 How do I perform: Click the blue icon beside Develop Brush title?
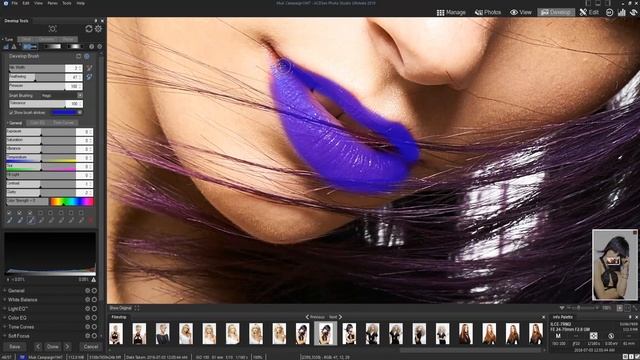click(x=87, y=56)
